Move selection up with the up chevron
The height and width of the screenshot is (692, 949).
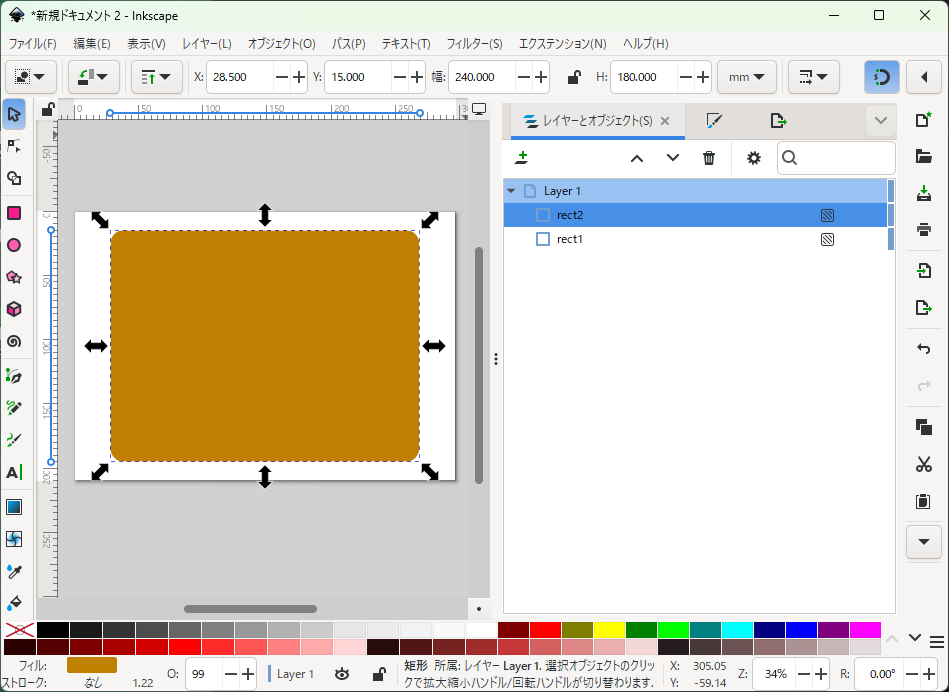point(637,158)
